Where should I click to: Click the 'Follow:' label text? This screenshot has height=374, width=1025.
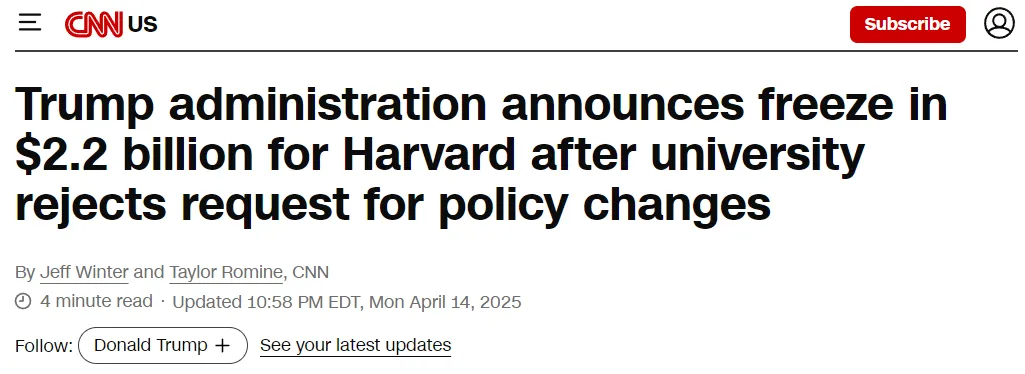(44, 346)
